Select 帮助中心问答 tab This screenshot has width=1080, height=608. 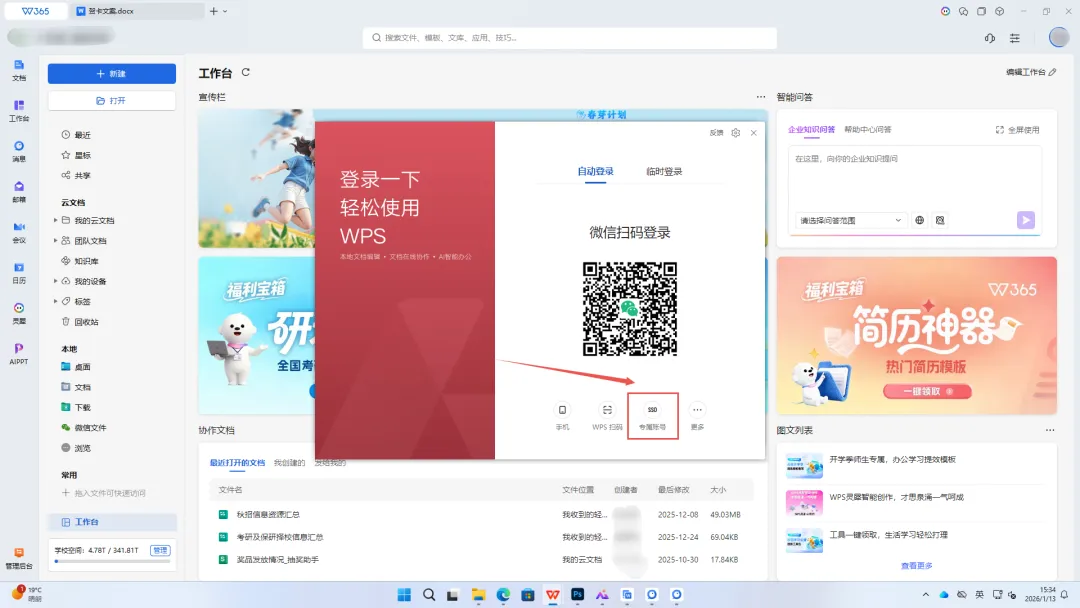pyautogui.click(x=868, y=129)
